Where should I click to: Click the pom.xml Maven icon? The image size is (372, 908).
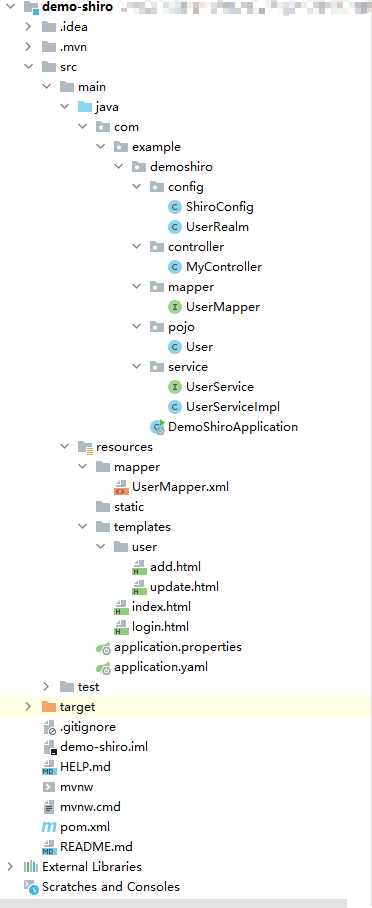(x=49, y=827)
